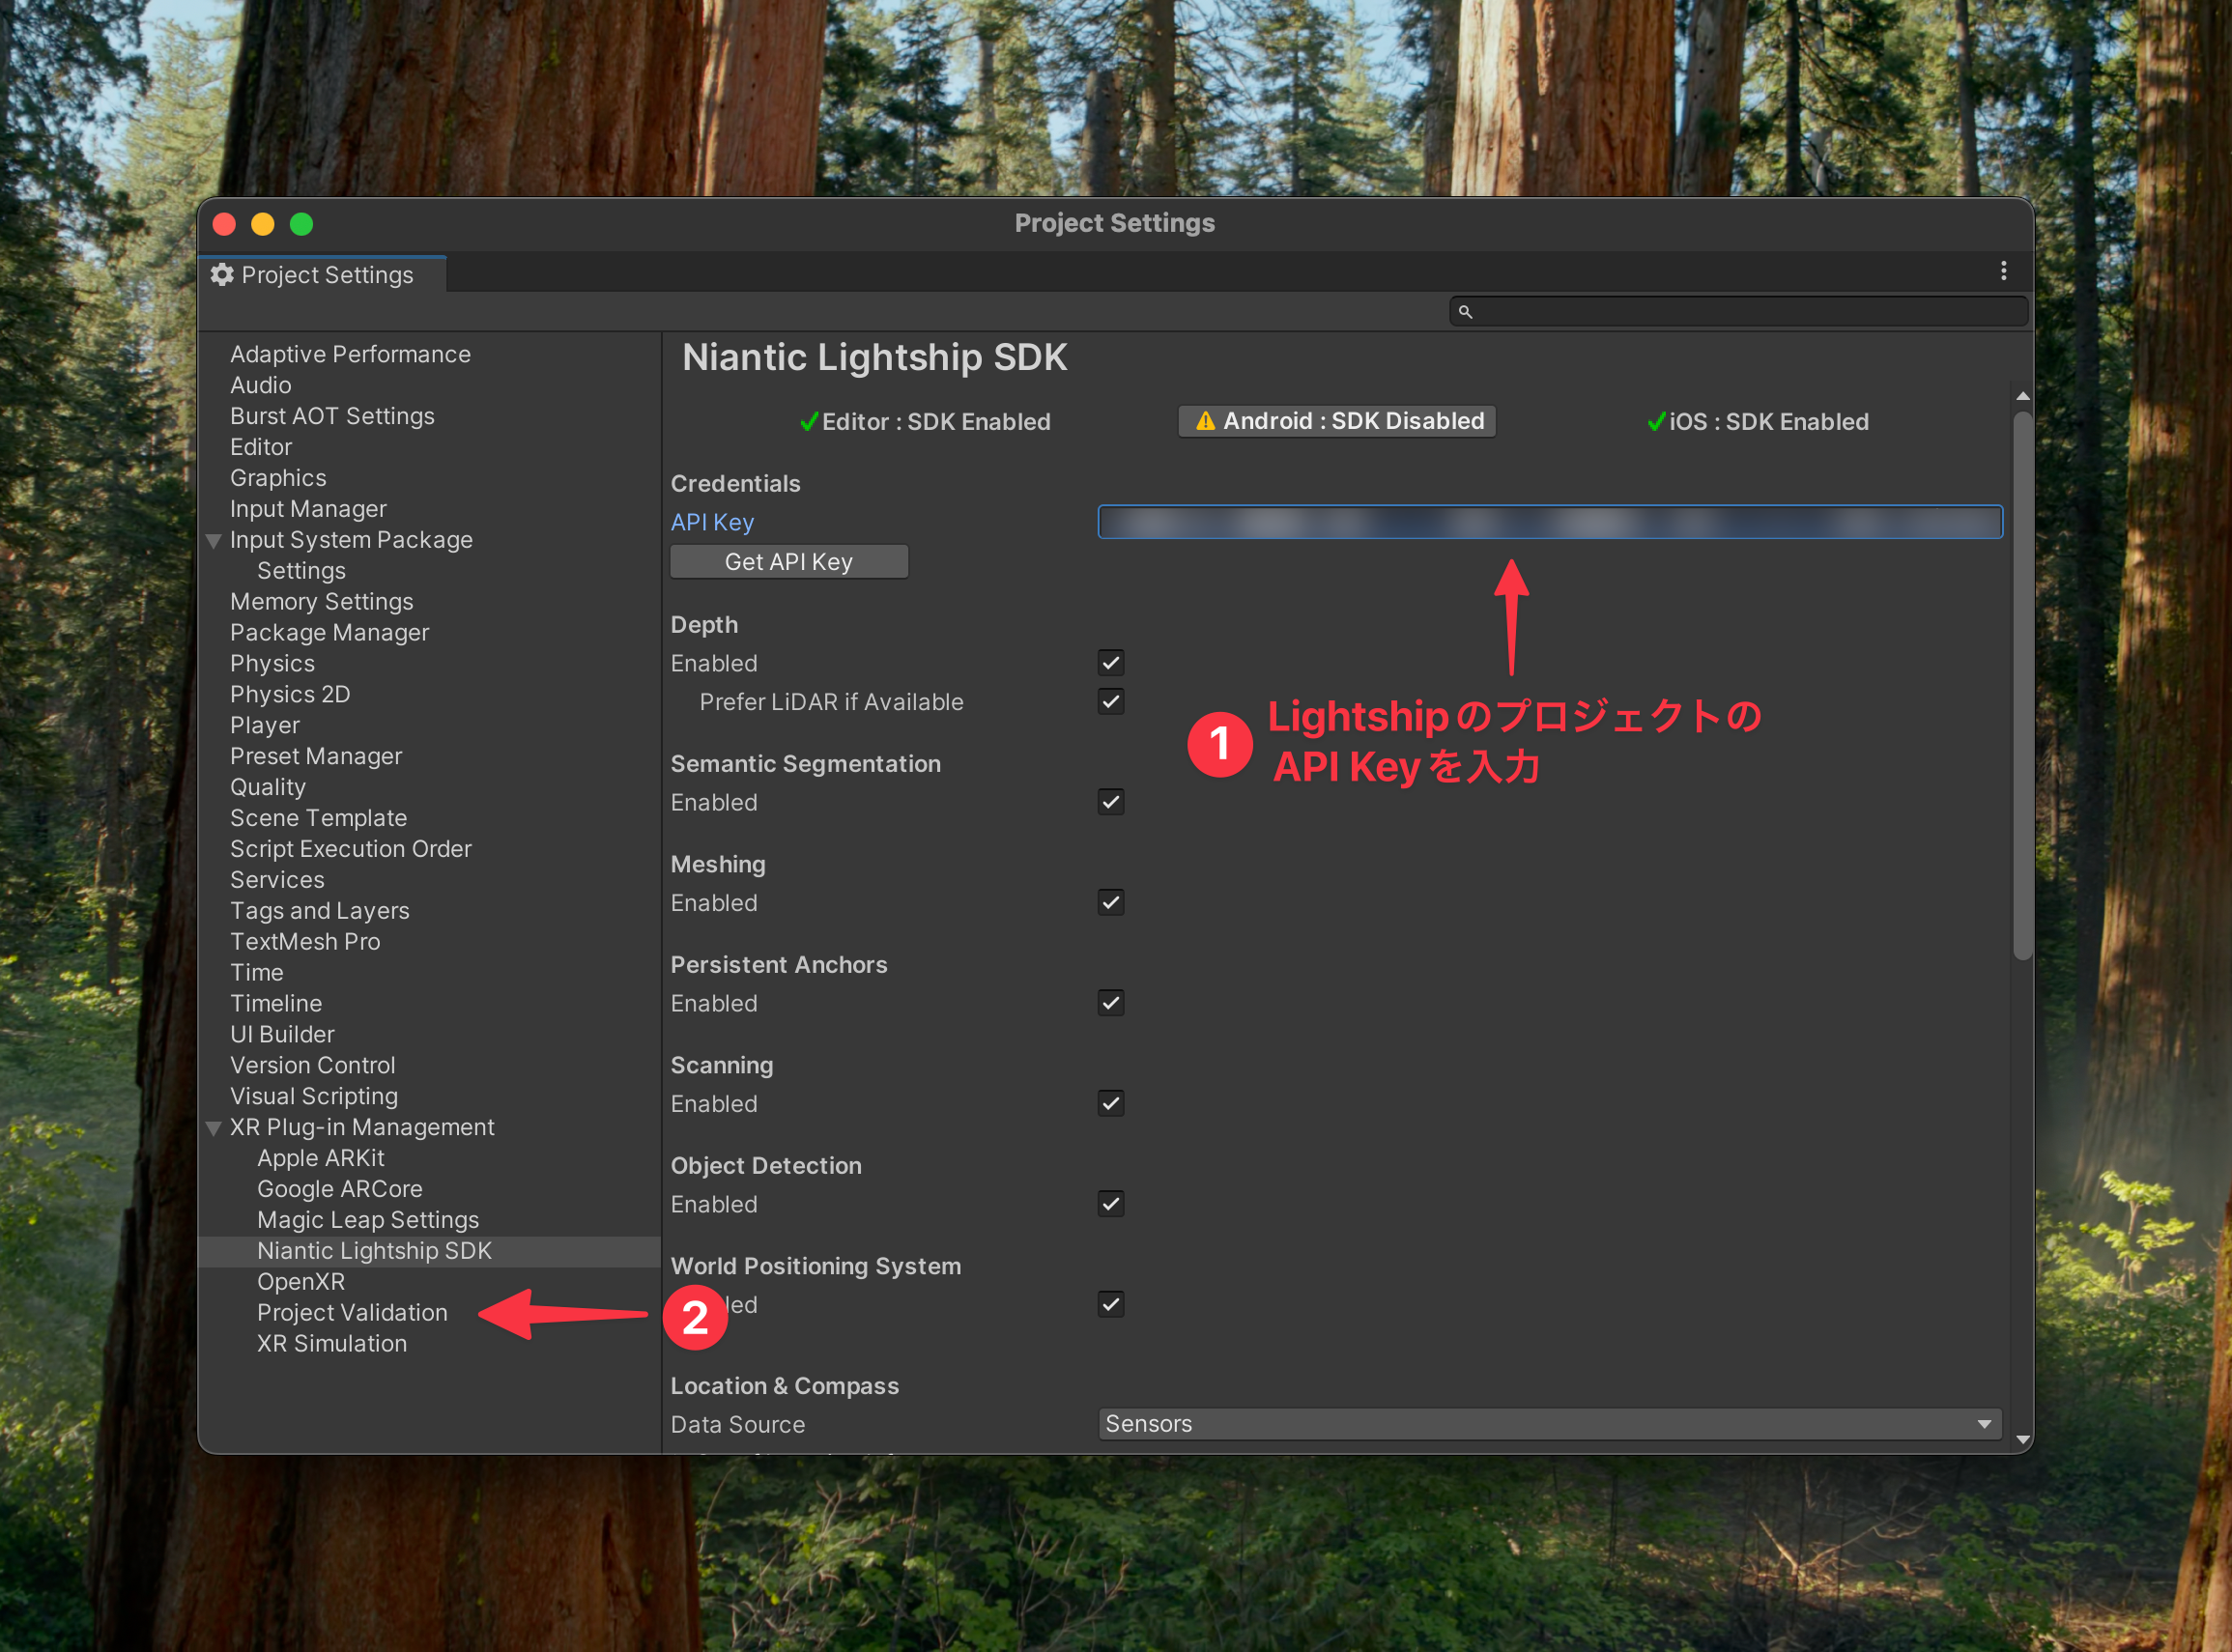Click the green iOS SDK Enabled checkmark
The width and height of the screenshot is (2232, 1652).
tap(1656, 422)
